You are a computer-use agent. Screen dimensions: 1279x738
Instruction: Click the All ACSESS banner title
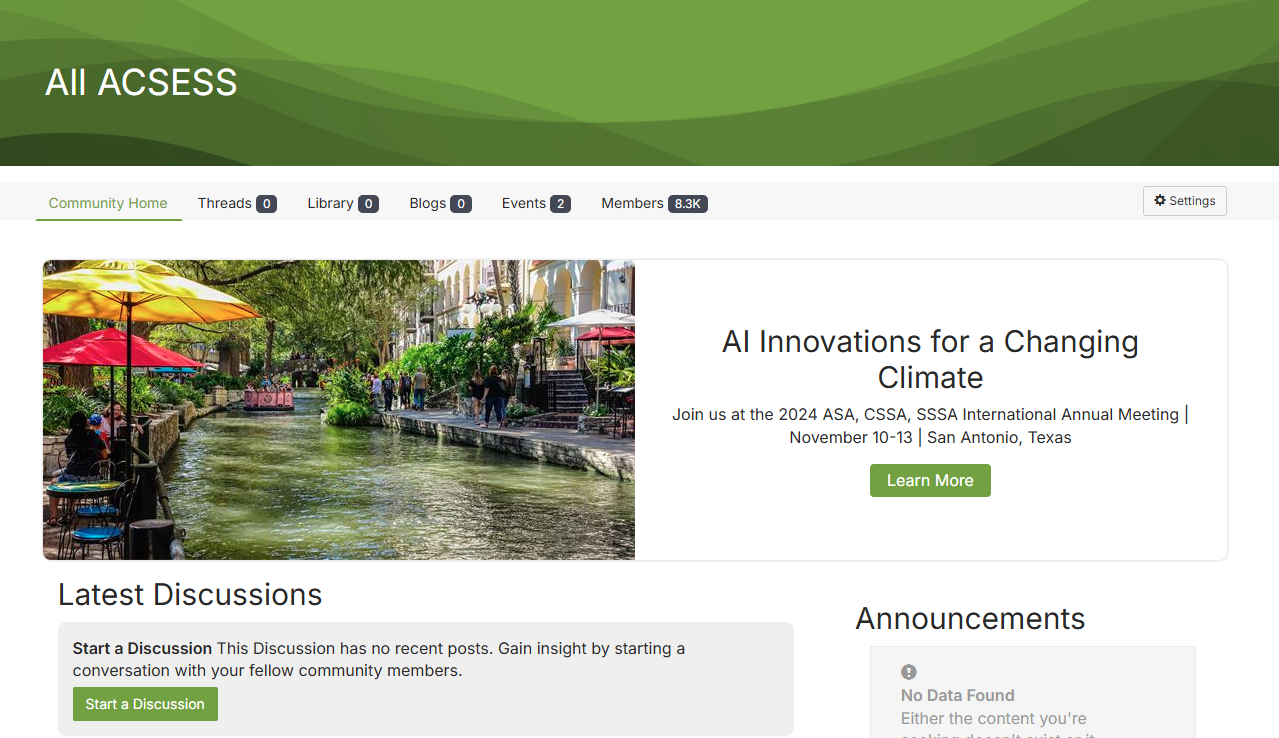[140, 83]
